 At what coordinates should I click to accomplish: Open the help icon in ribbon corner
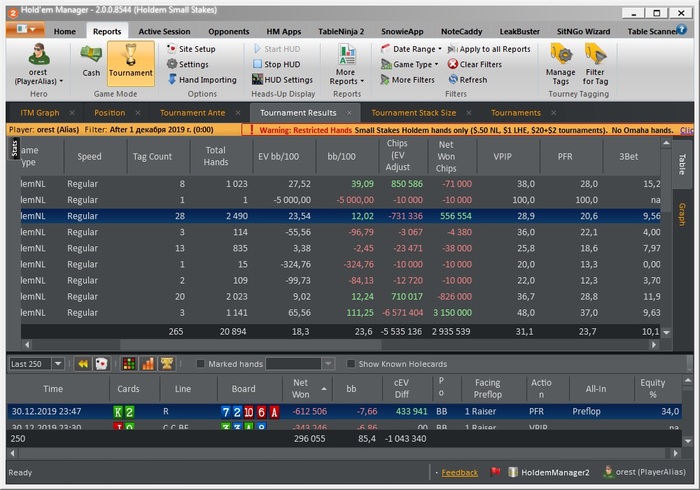tap(682, 30)
